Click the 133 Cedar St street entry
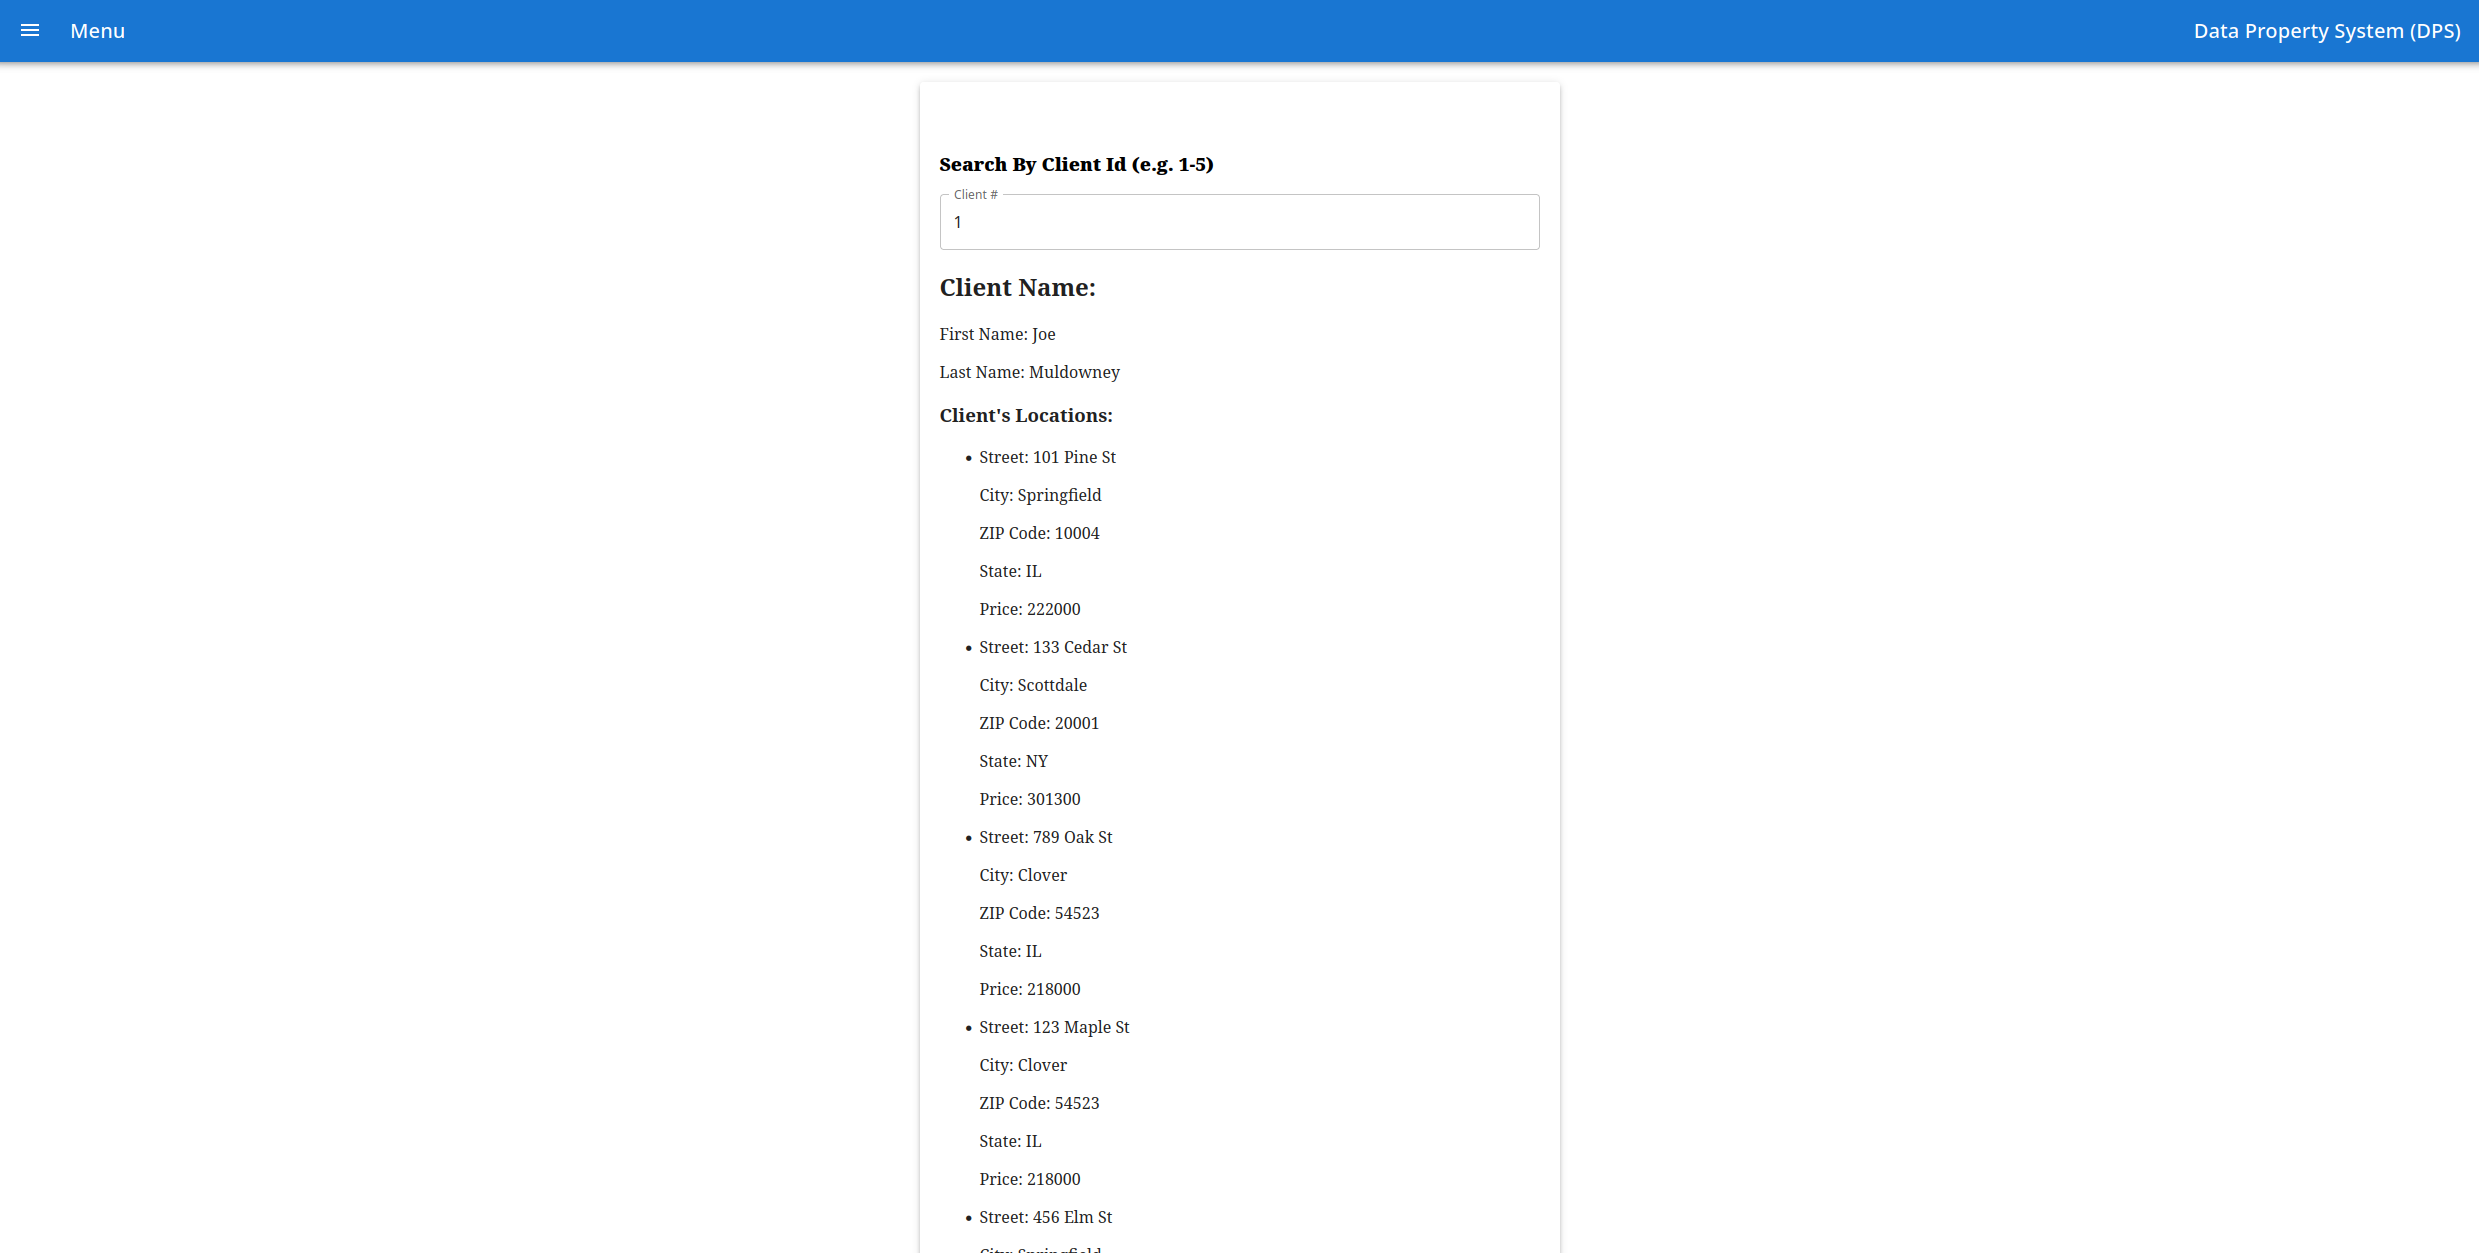The height and width of the screenshot is (1253, 2479). (1052, 647)
